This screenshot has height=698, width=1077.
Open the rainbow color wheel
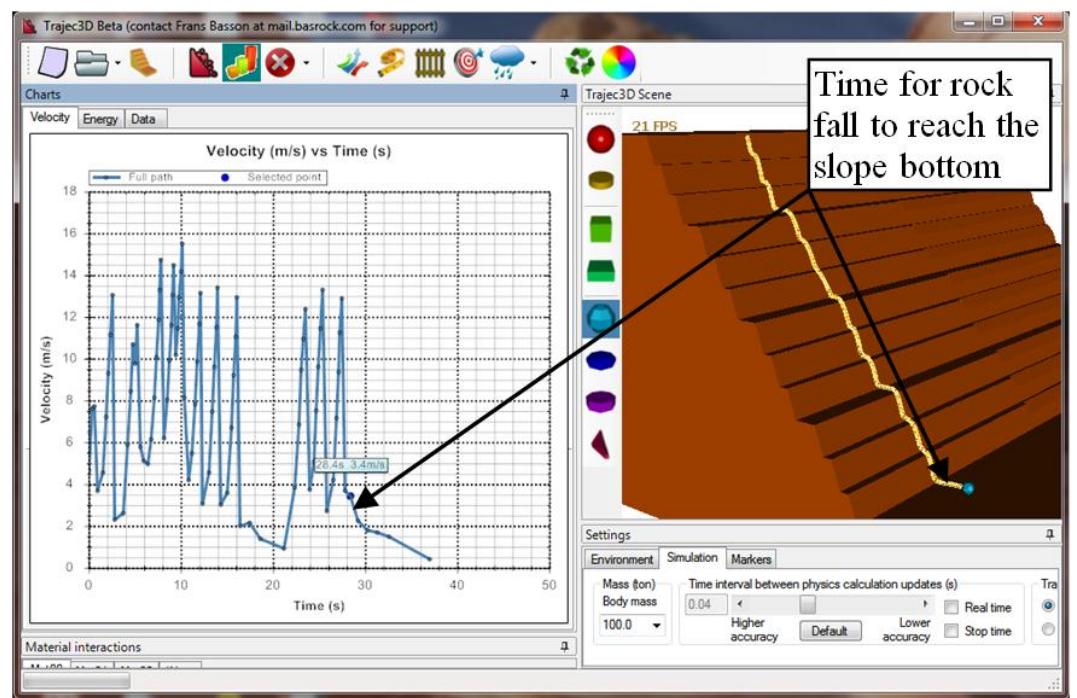[x=619, y=63]
